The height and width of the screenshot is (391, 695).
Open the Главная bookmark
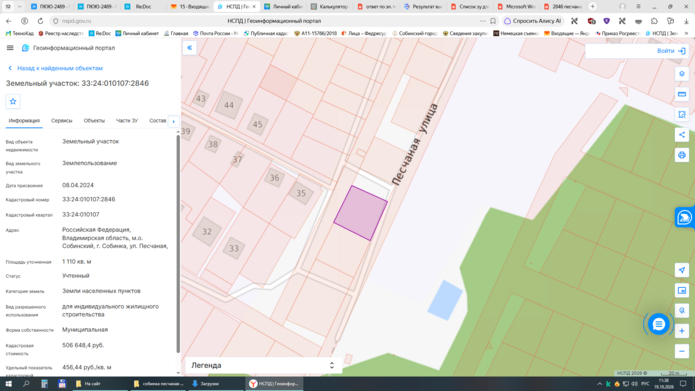pyautogui.click(x=176, y=33)
